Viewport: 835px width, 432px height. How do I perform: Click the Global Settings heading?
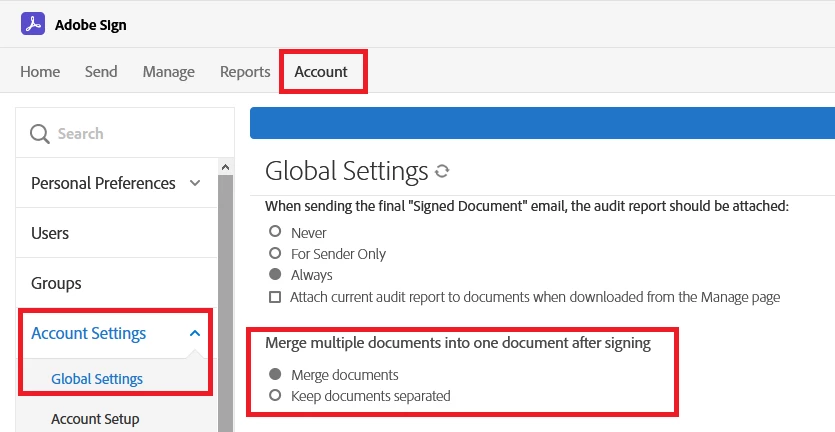347,171
